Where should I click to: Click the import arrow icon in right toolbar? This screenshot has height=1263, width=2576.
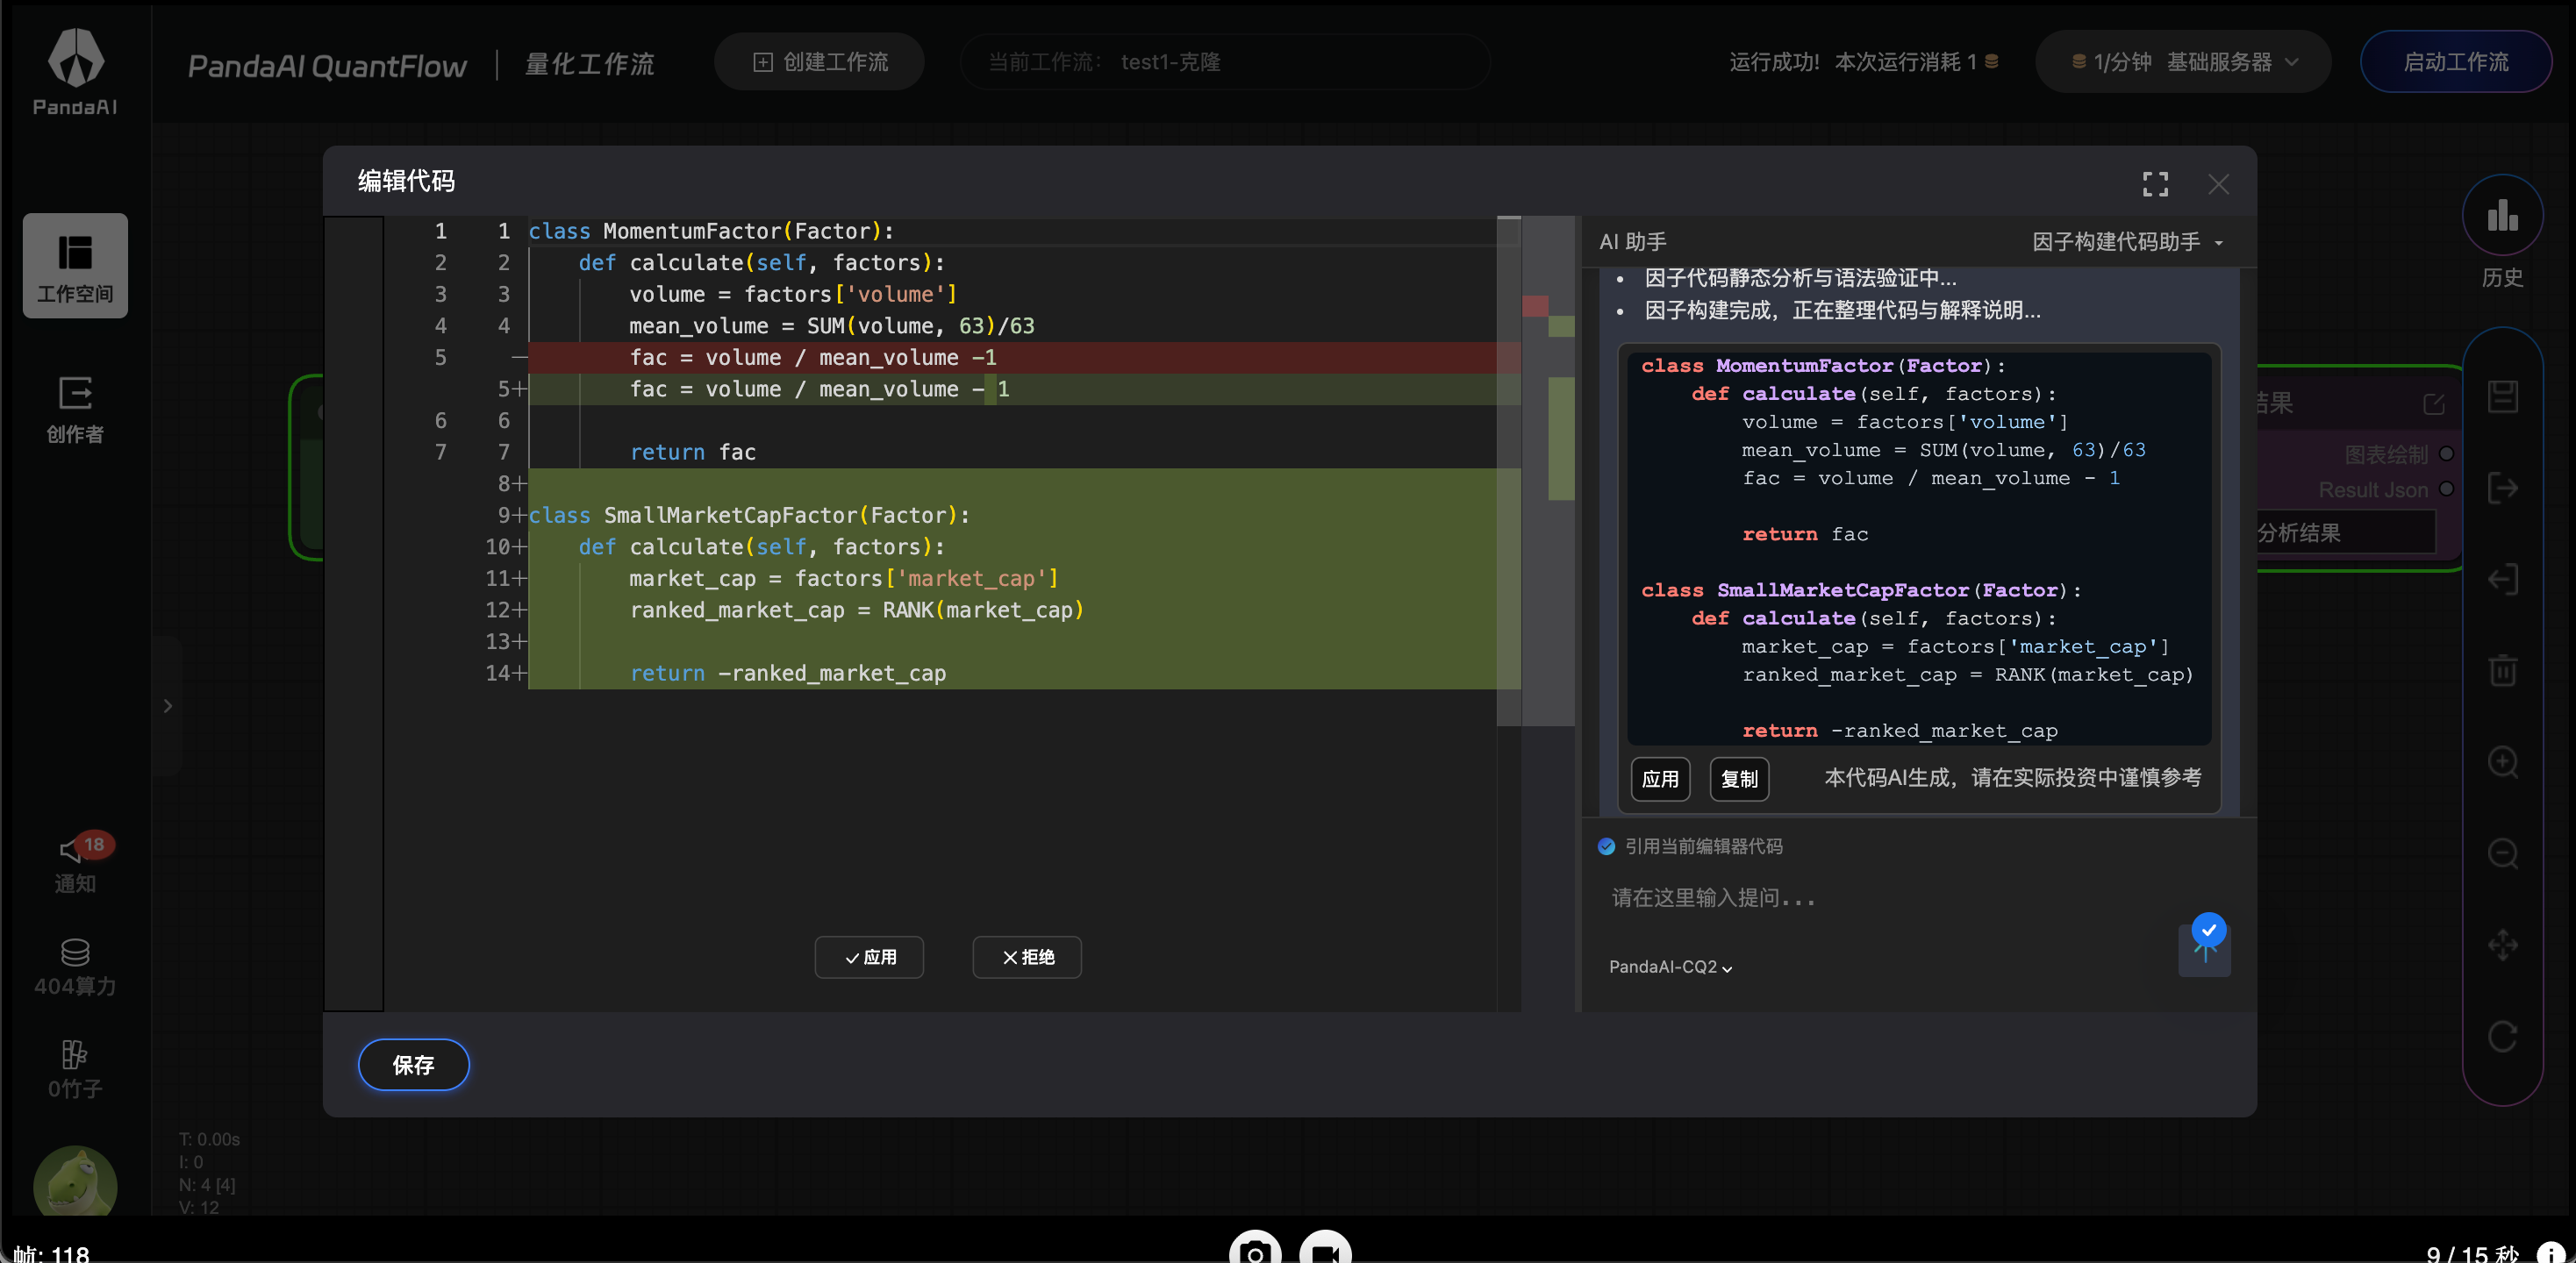[x=2502, y=579]
